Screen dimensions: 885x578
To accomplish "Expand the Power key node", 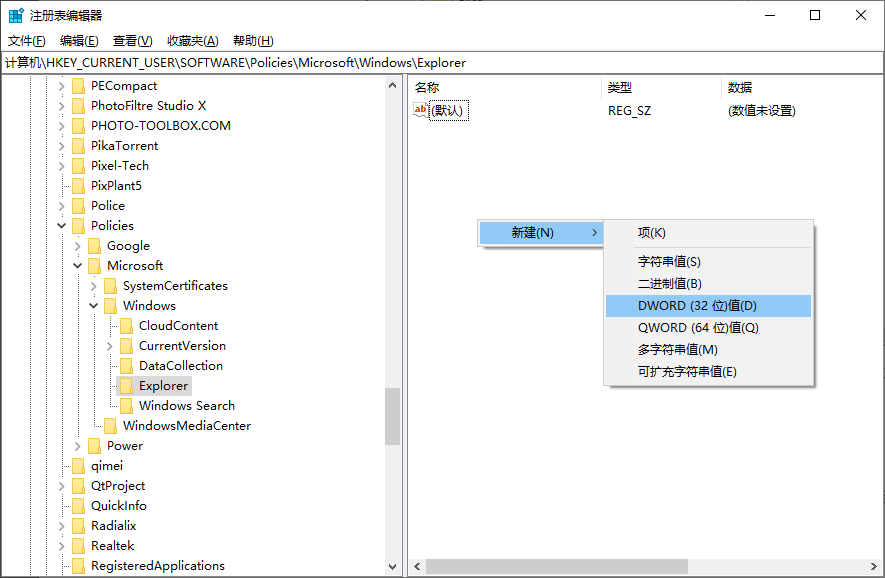I will [x=78, y=446].
